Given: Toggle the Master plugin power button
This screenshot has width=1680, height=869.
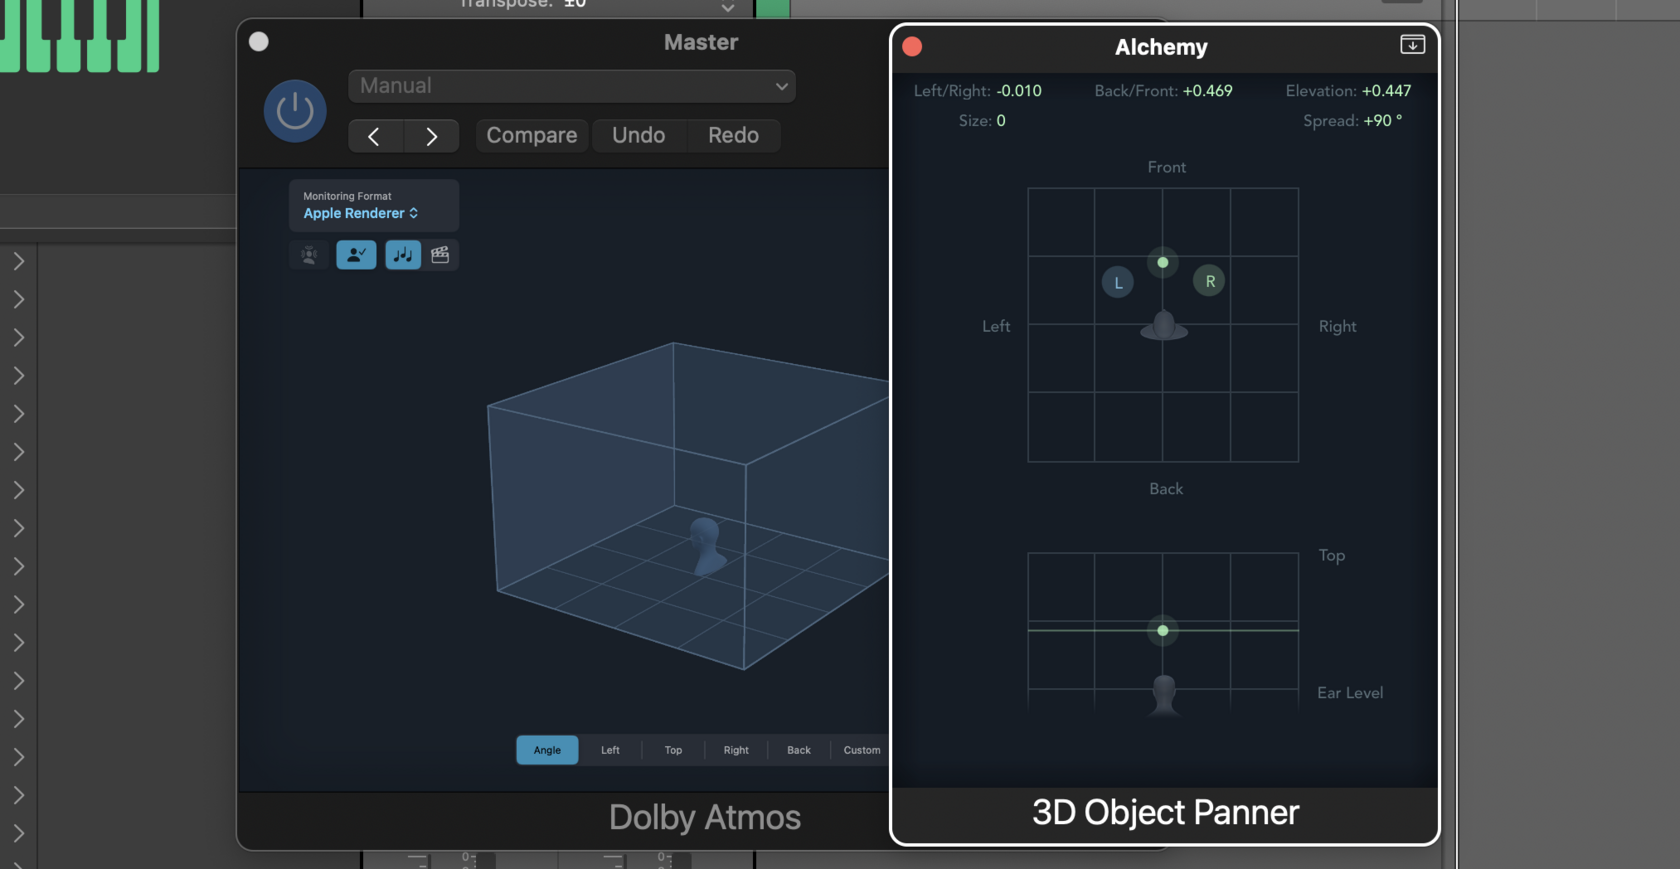Looking at the screenshot, I should [295, 111].
